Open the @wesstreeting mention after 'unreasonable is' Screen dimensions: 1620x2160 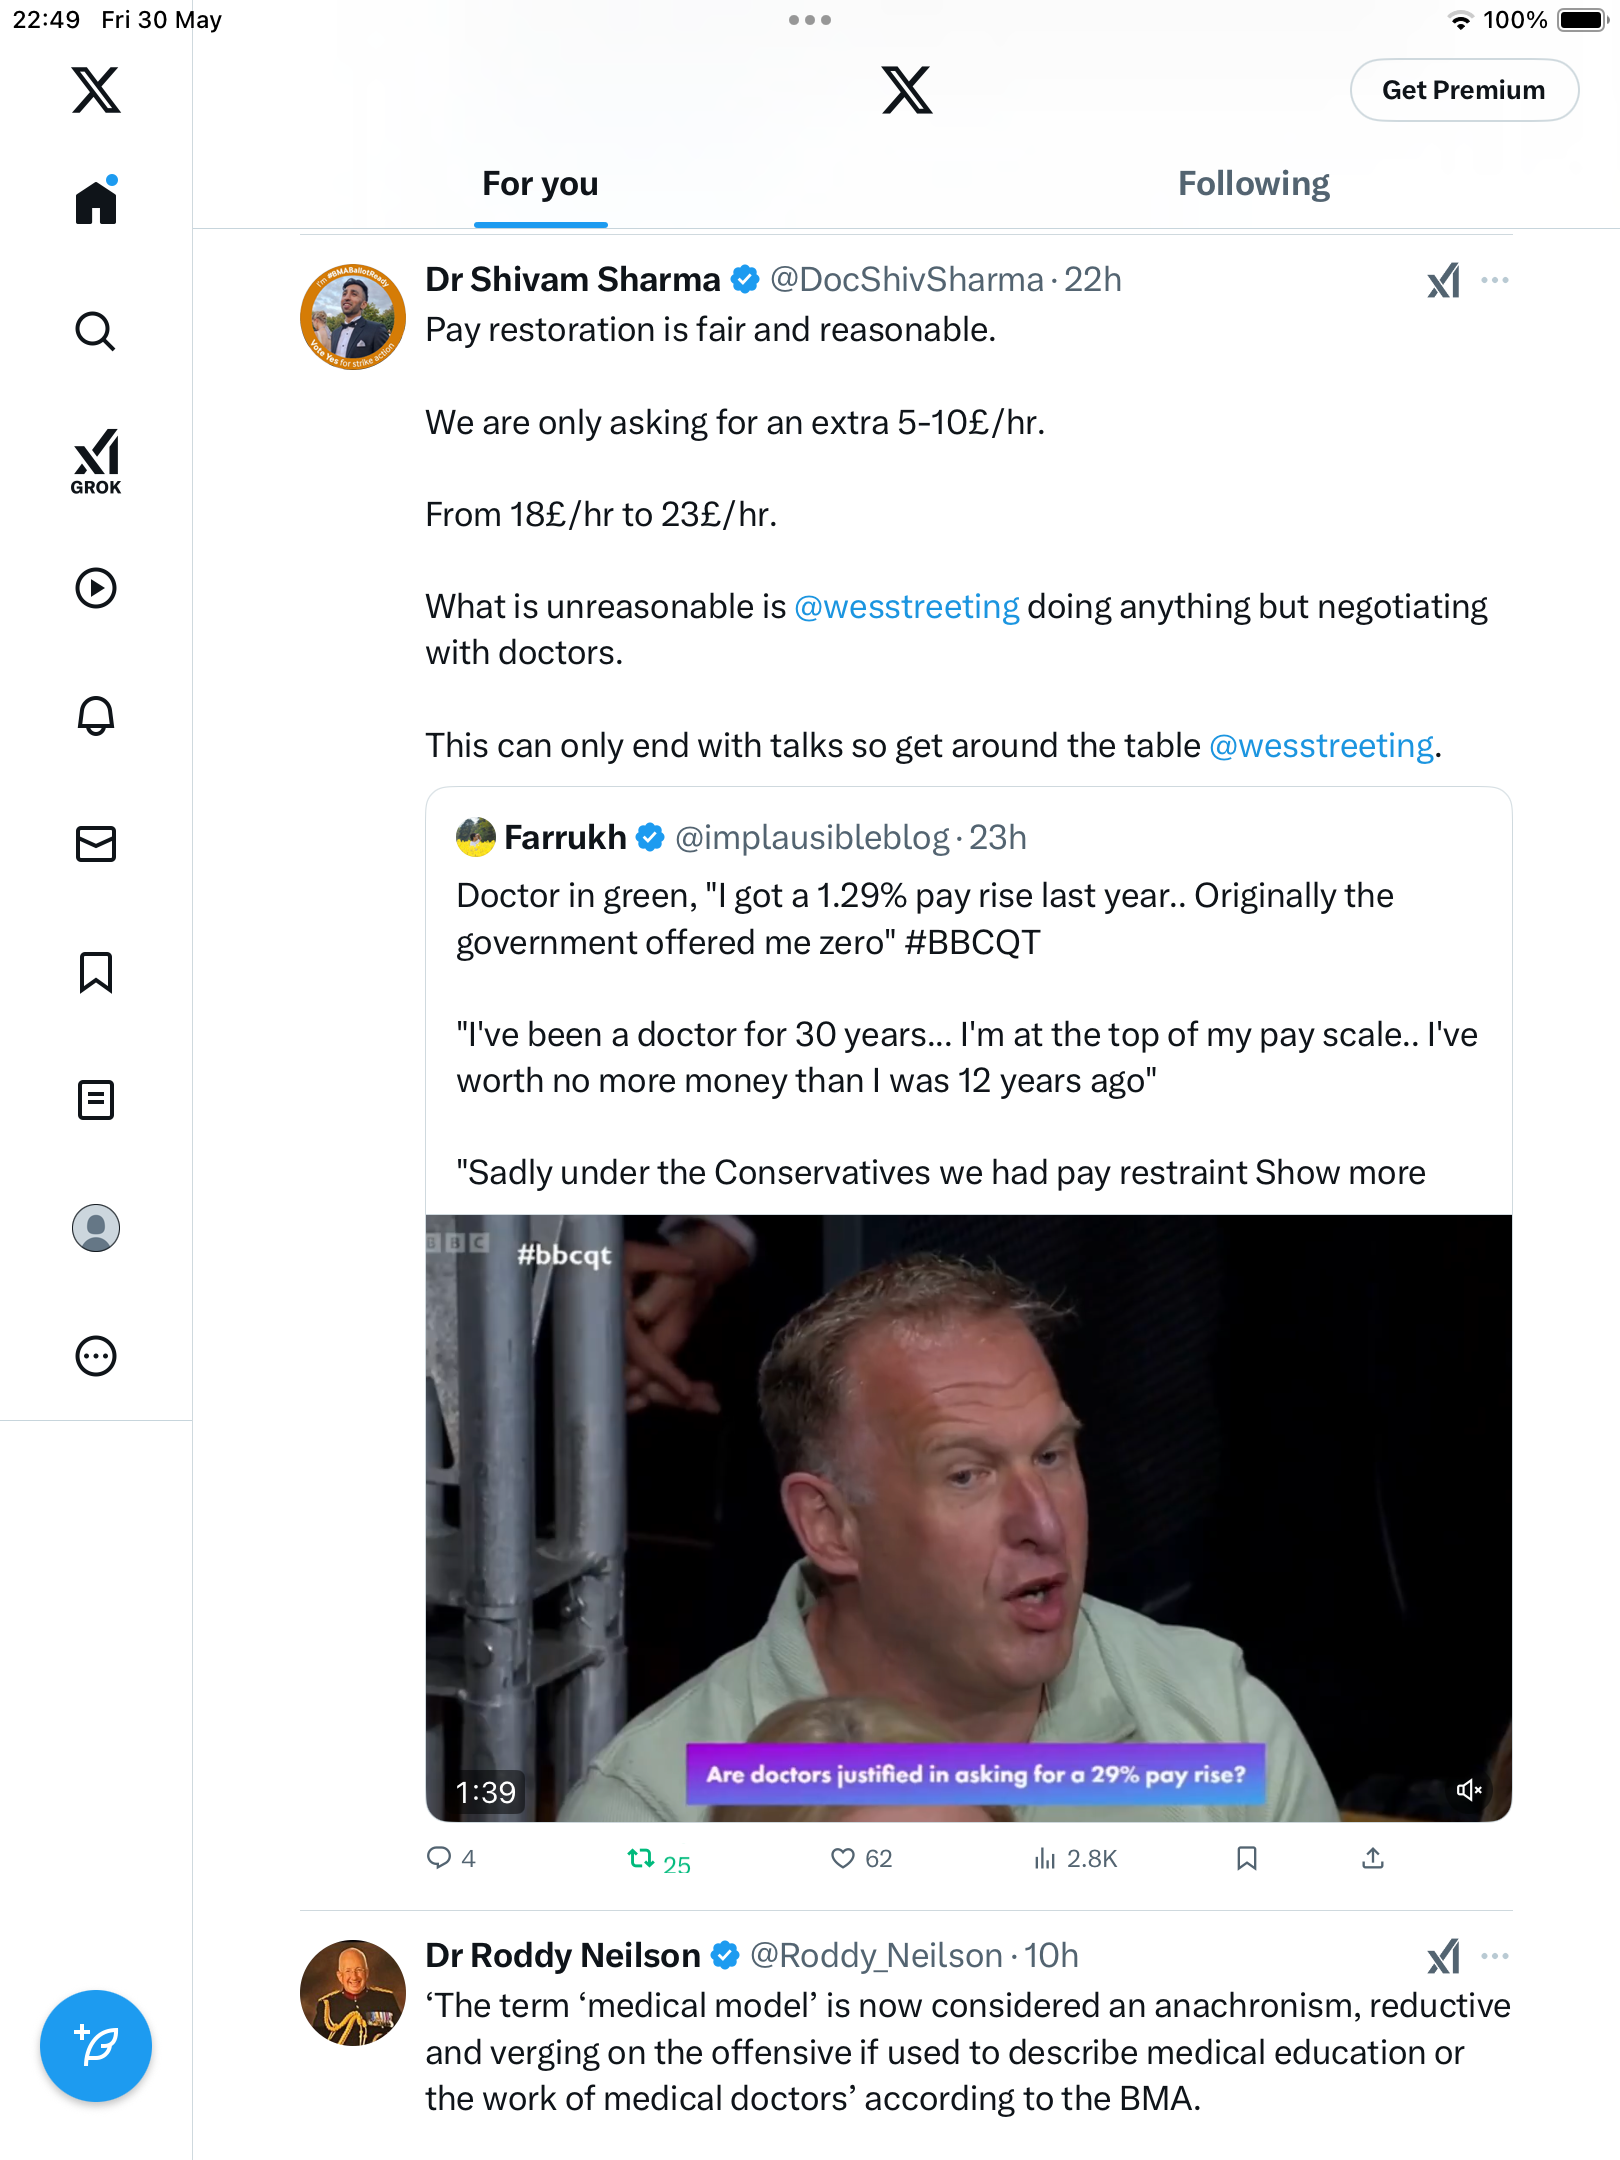pyautogui.click(x=907, y=607)
